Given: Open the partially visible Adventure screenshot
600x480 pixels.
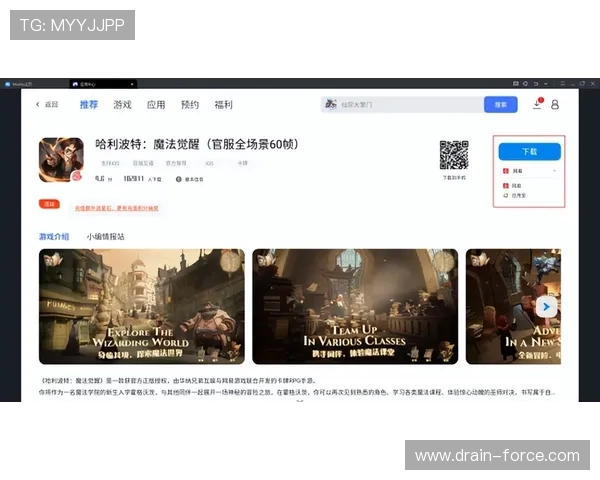Looking at the screenshot, I should pyautogui.click(x=513, y=307).
